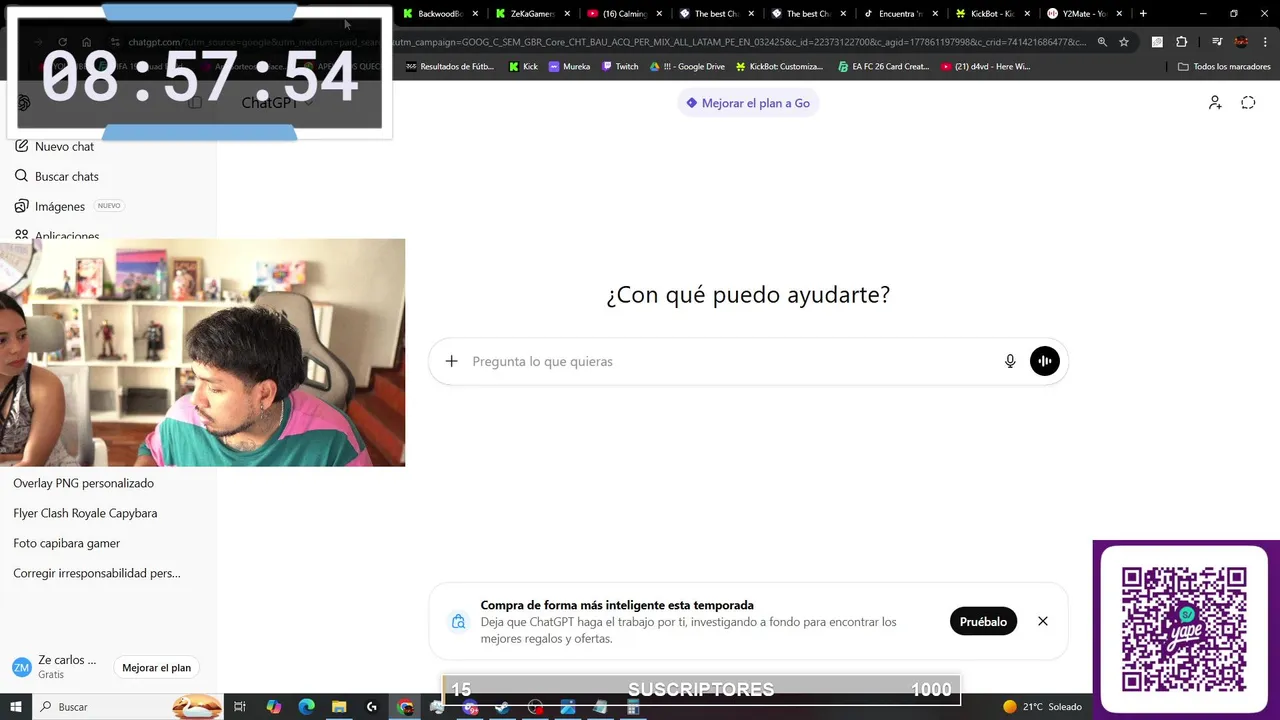Open chat Flyer Clash Royale Capybara
This screenshot has width=1280, height=720.
85,513
